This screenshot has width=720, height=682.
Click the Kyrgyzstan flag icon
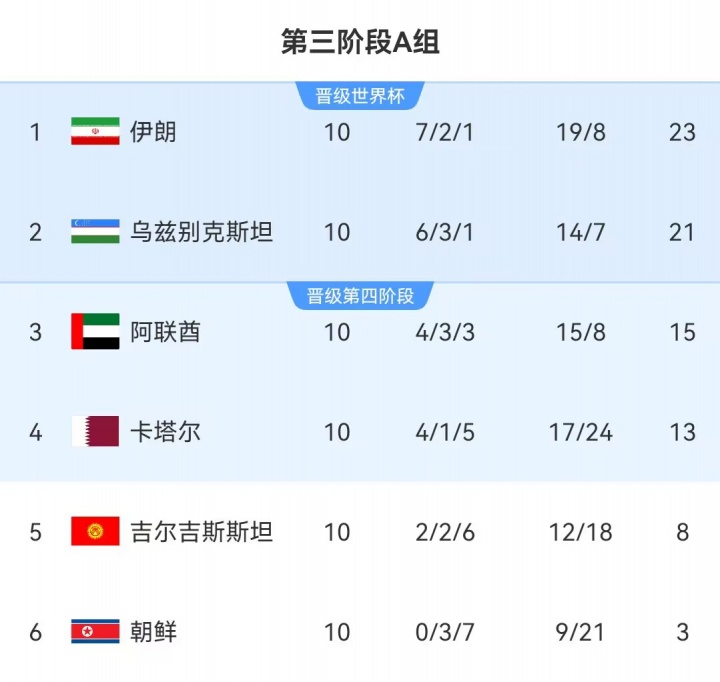[95, 532]
